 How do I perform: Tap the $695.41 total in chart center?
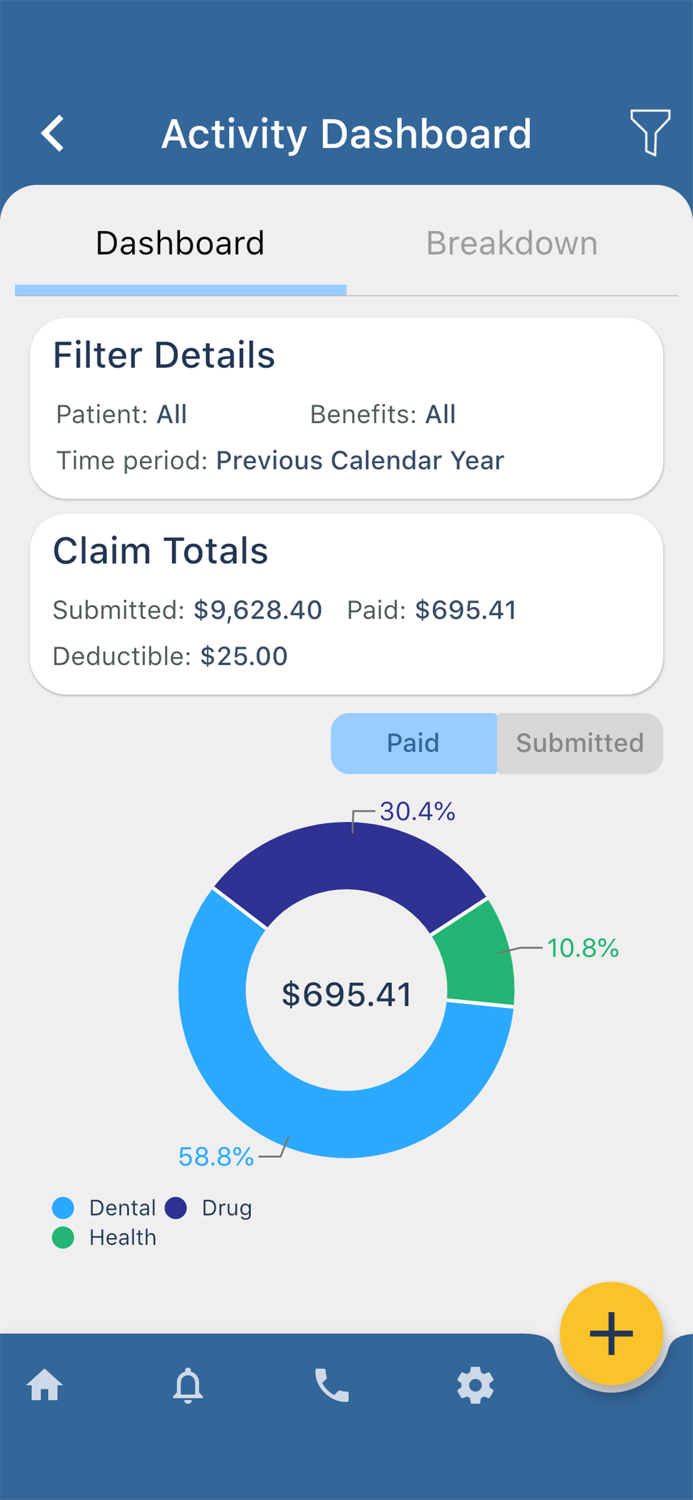[x=346, y=993]
